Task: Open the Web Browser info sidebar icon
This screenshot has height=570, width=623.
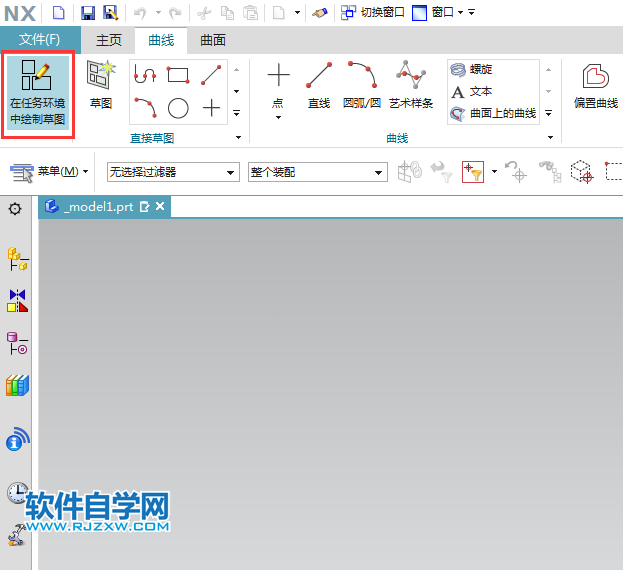Action: tap(18, 439)
